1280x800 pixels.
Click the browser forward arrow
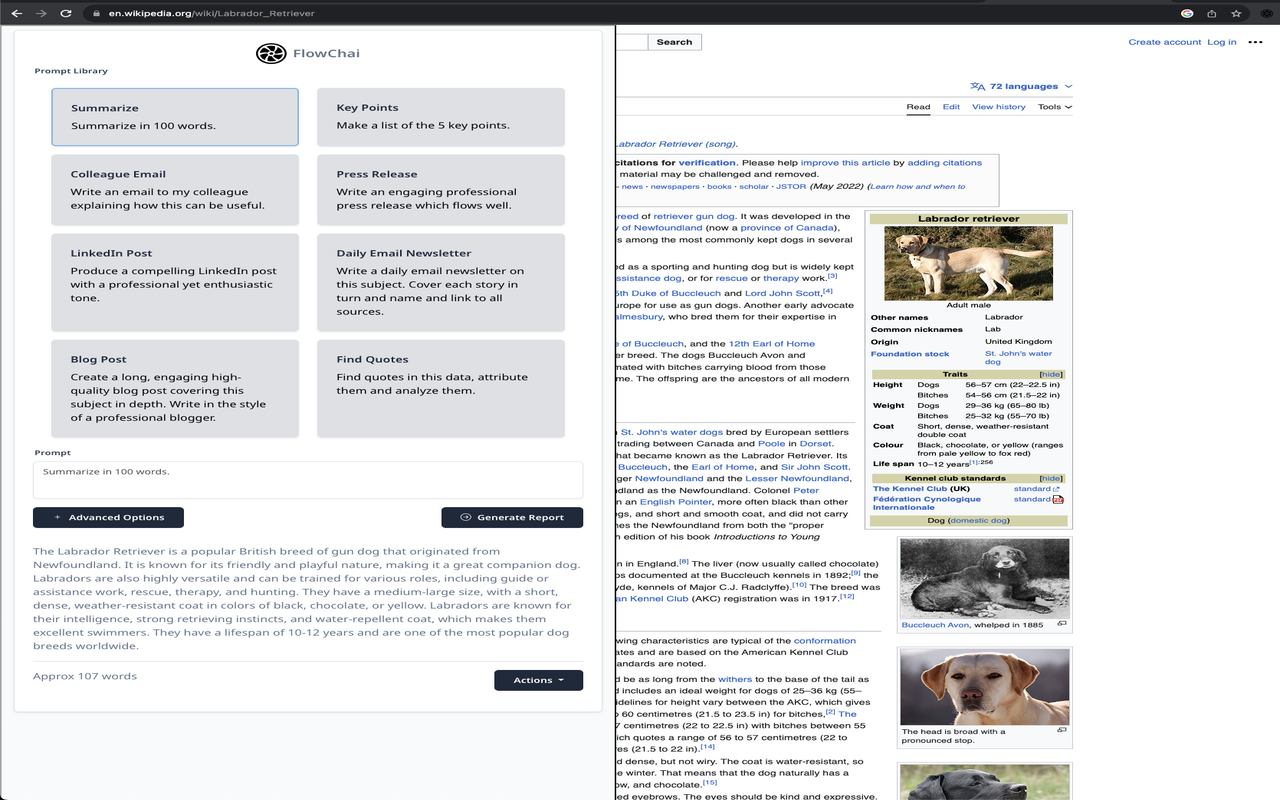click(x=41, y=13)
